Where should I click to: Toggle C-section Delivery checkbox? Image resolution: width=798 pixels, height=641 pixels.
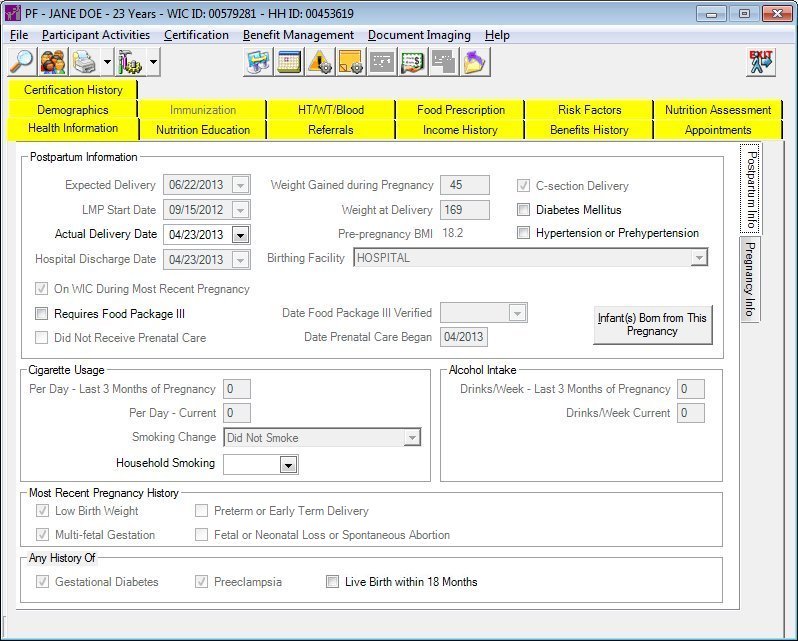click(523, 186)
